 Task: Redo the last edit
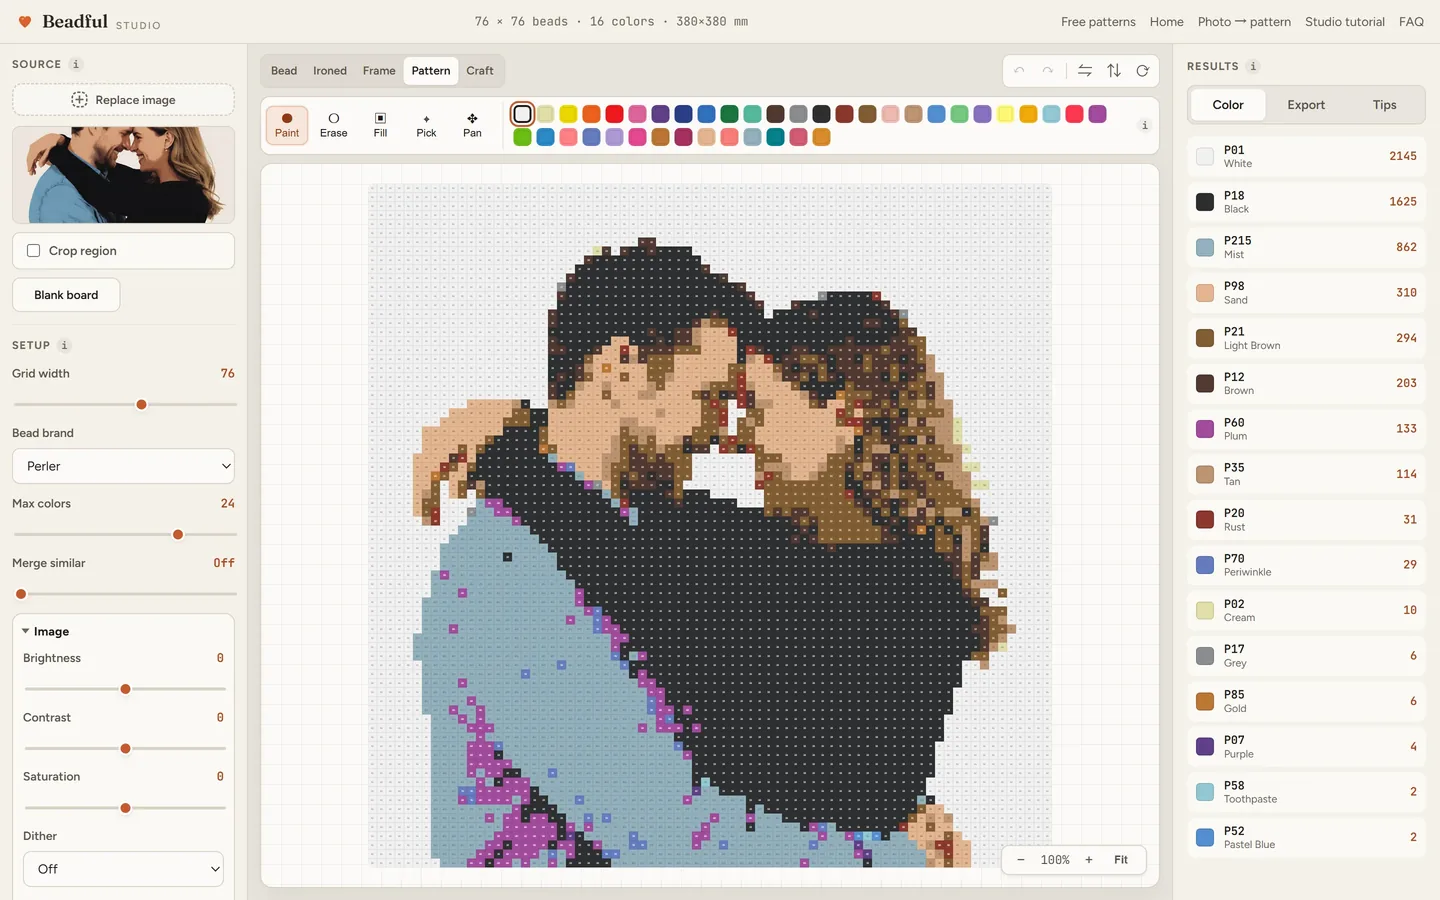point(1047,71)
